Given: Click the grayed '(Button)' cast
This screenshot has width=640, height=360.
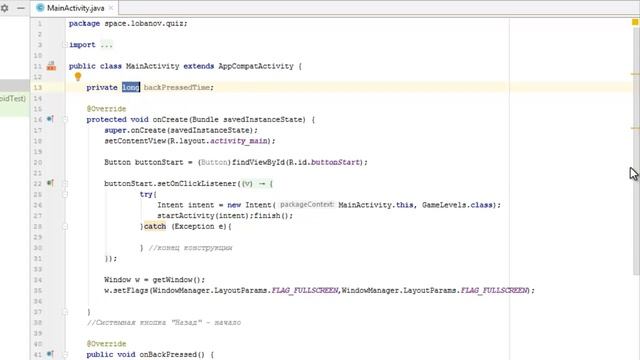Looking at the screenshot, I should [x=214, y=162].
